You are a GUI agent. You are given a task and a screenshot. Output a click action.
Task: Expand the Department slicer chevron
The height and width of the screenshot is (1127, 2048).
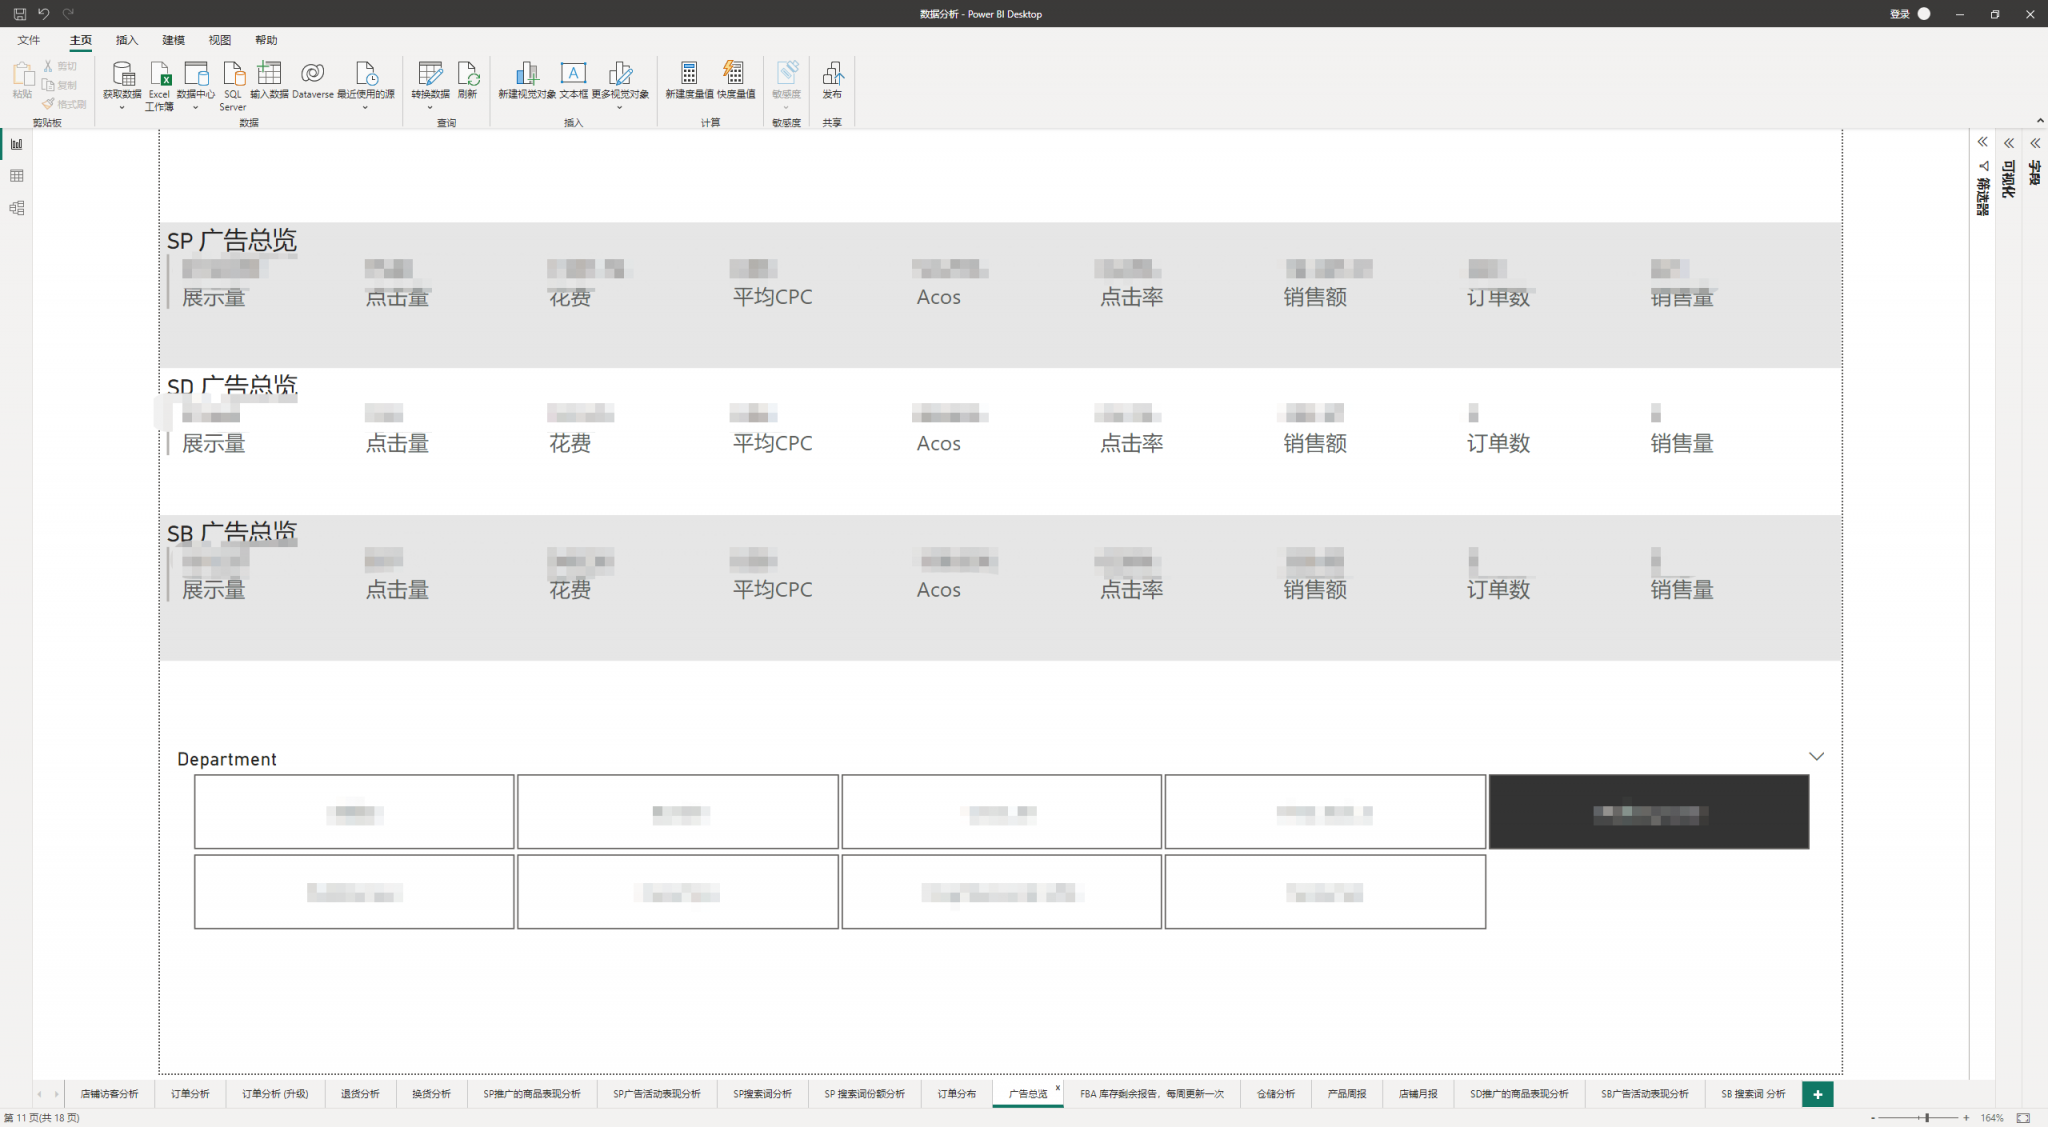click(x=1816, y=756)
